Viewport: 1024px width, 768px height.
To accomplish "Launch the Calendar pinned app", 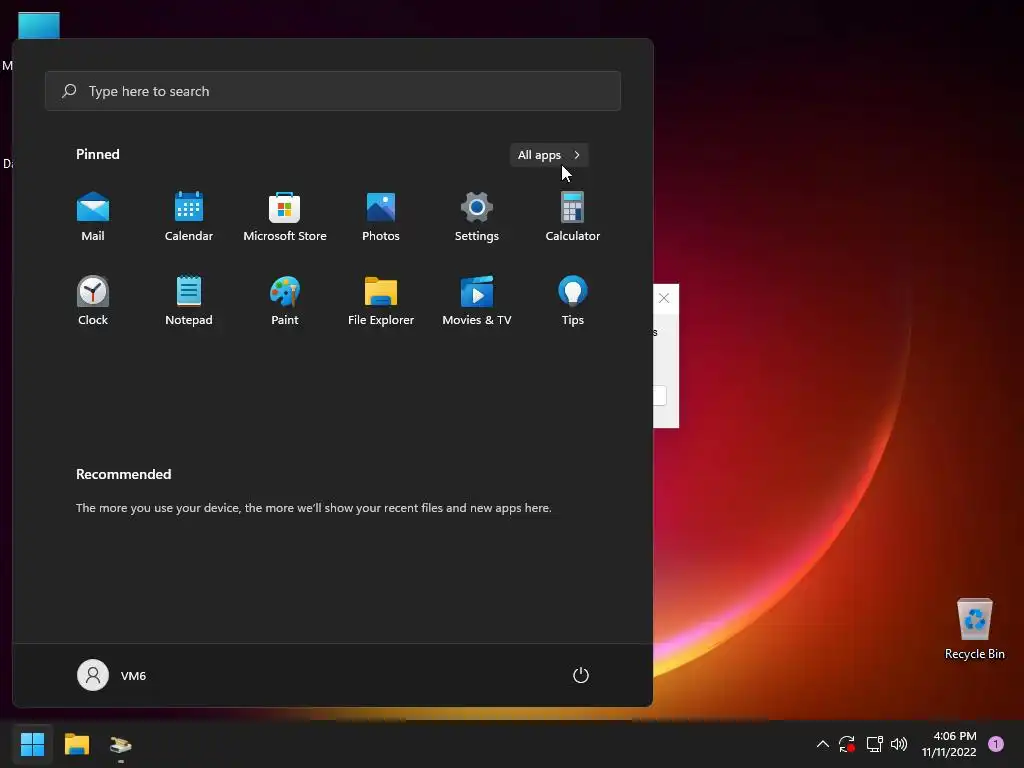I will 189,217.
